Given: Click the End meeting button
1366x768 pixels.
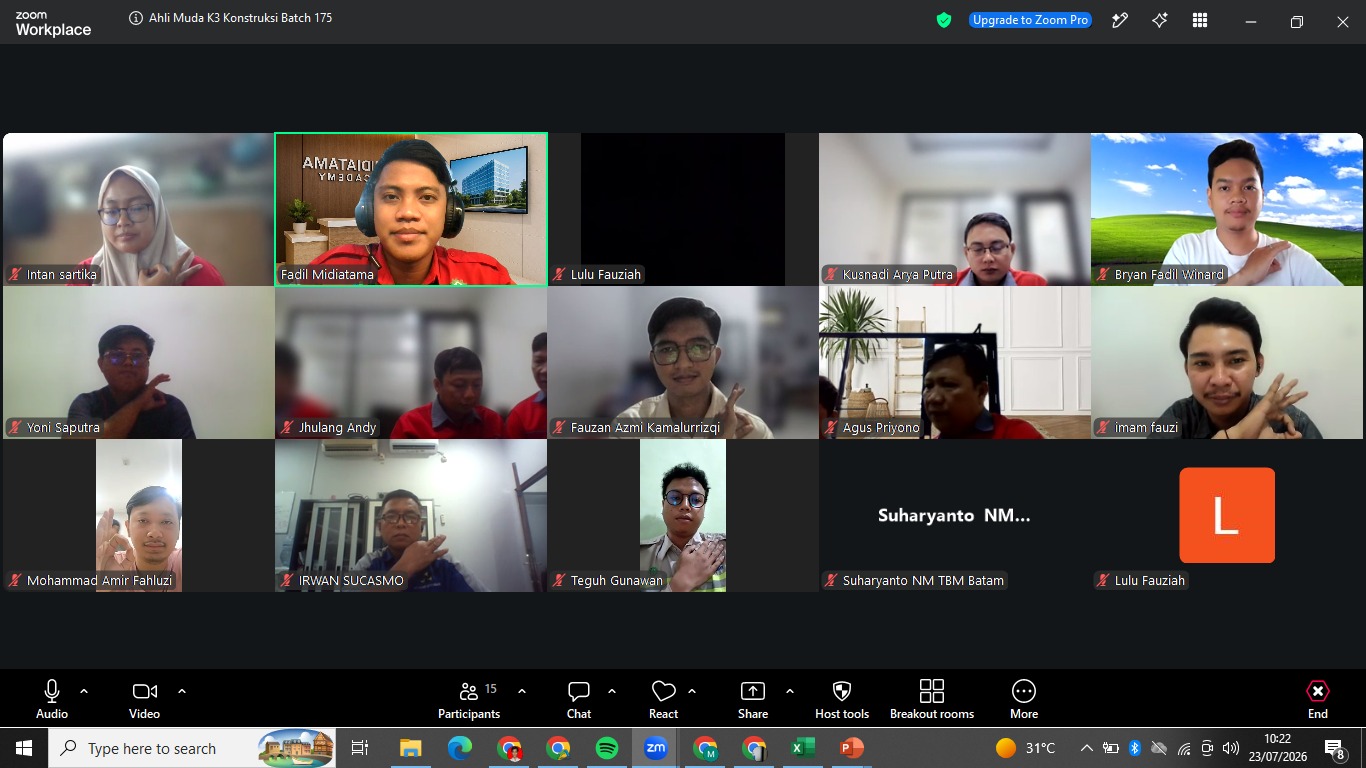Looking at the screenshot, I should [x=1318, y=698].
